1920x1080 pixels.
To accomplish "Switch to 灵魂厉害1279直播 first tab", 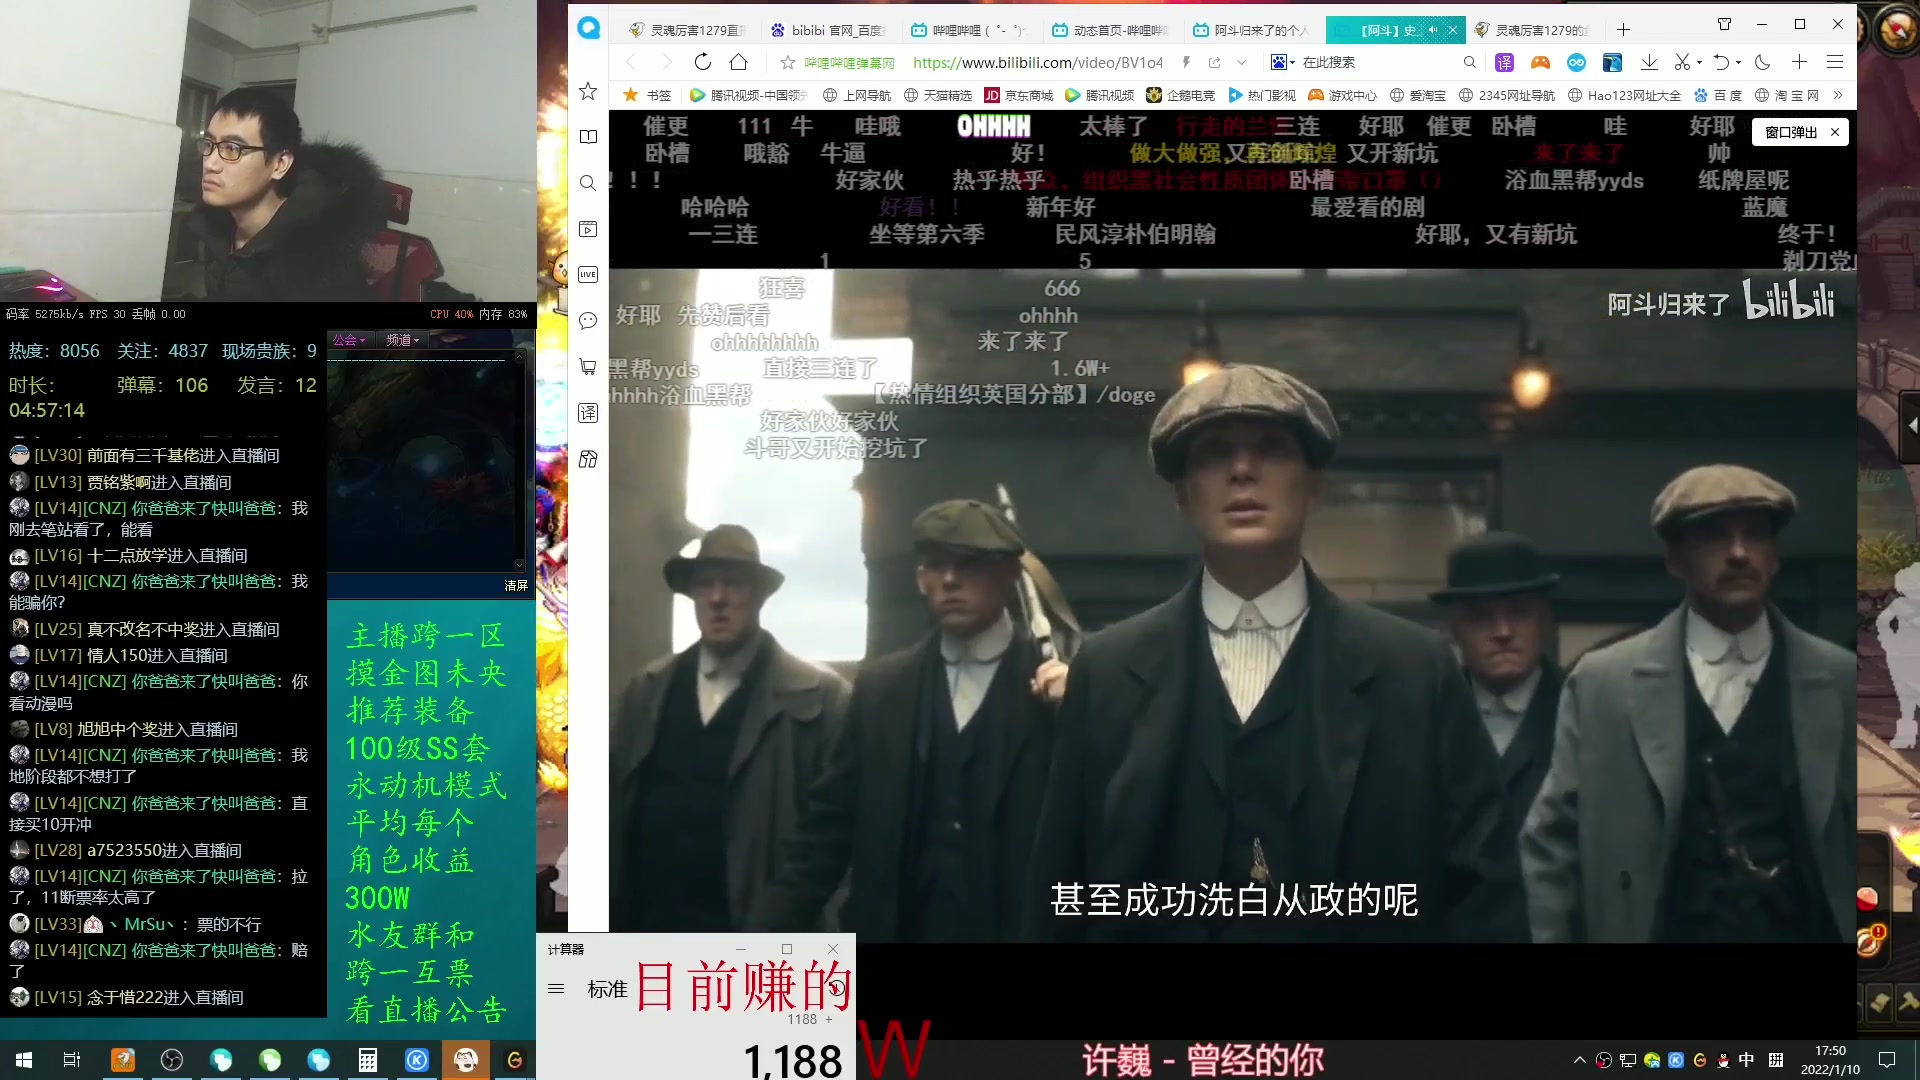I will pyautogui.click(x=687, y=30).
